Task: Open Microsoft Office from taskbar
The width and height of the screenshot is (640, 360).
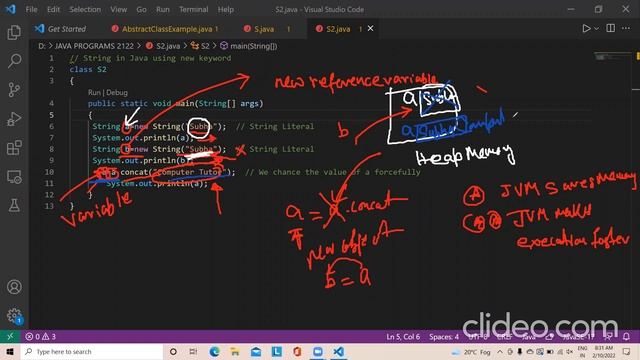Action: (x=297, y=351)
